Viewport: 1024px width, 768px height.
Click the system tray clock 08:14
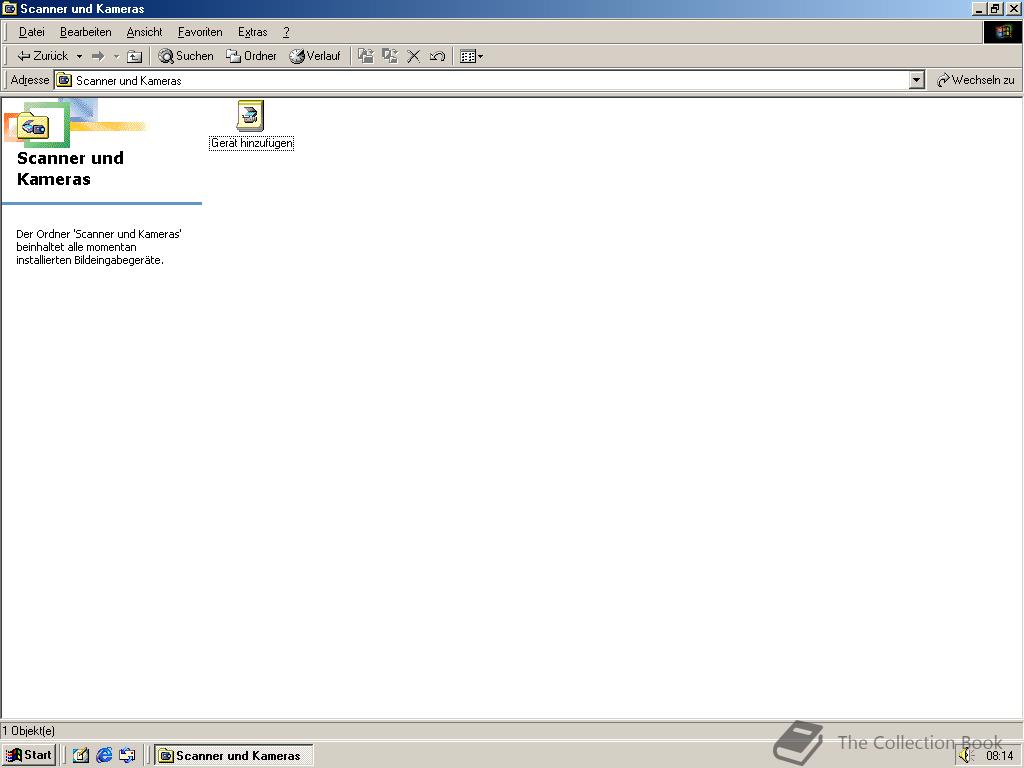[x=999, y=756]
